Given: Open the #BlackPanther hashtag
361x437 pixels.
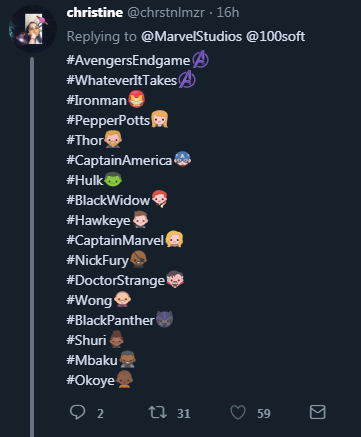Looking at the screenshot, I should (x=110, y=321).
